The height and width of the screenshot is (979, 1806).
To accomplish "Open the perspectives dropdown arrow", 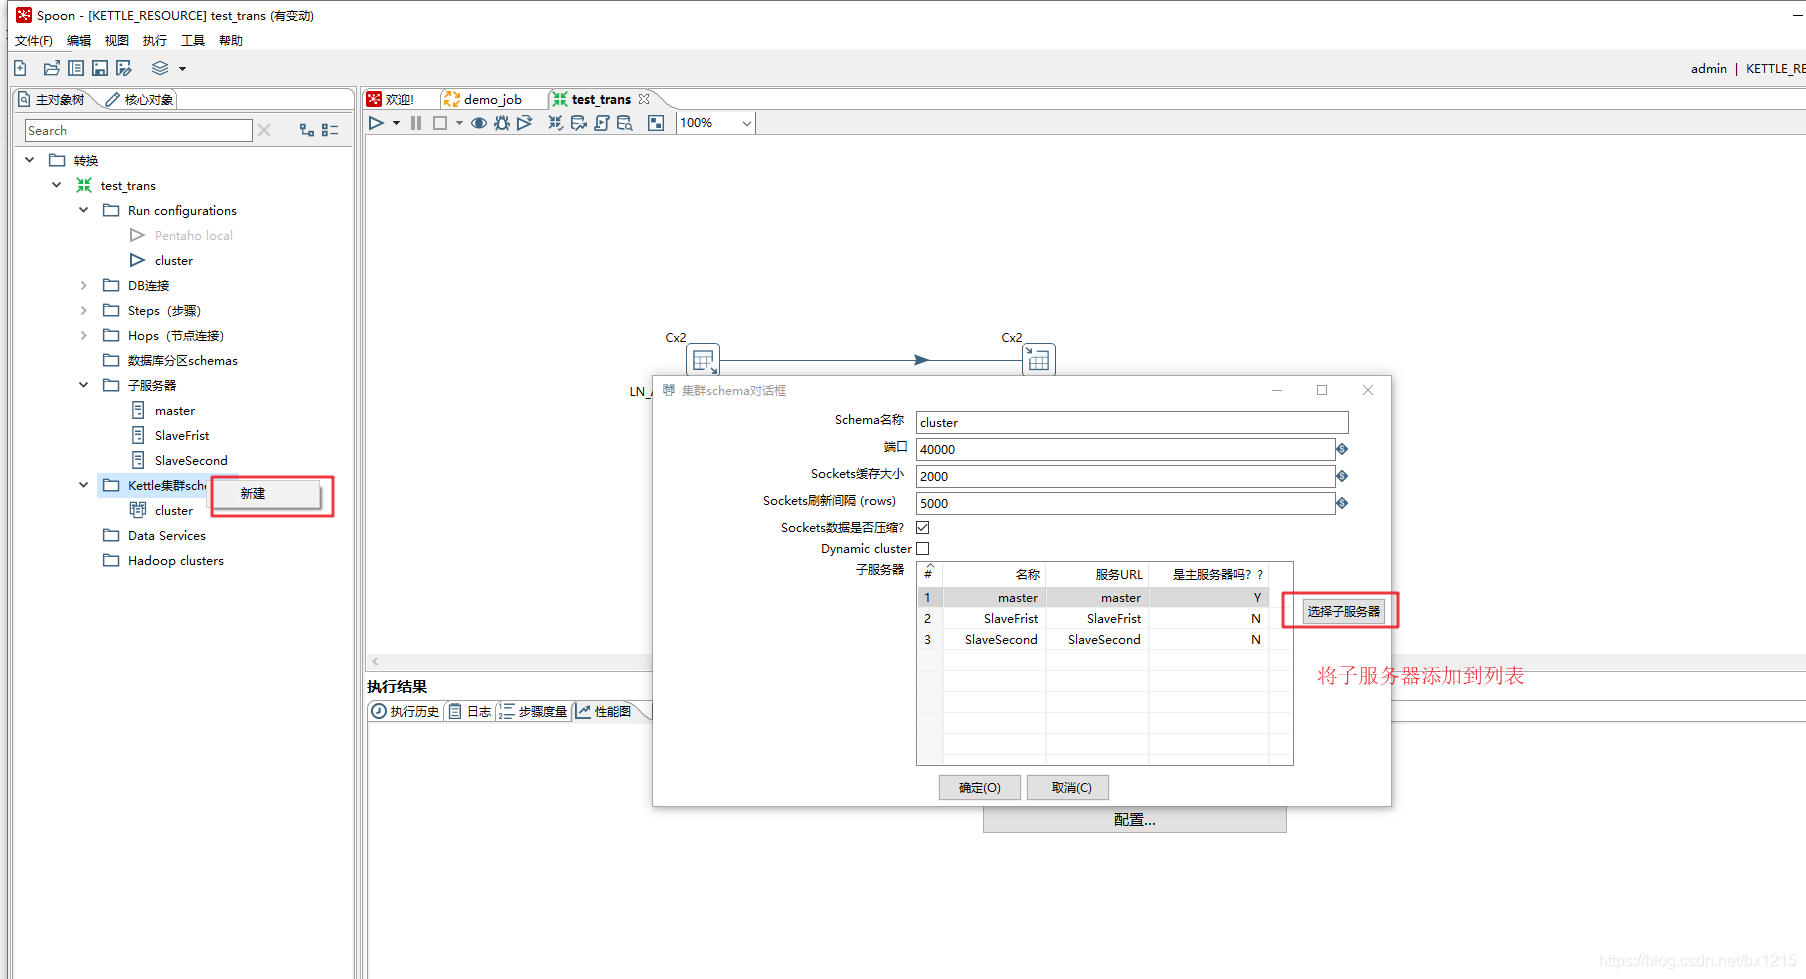I will click(182, 69).
